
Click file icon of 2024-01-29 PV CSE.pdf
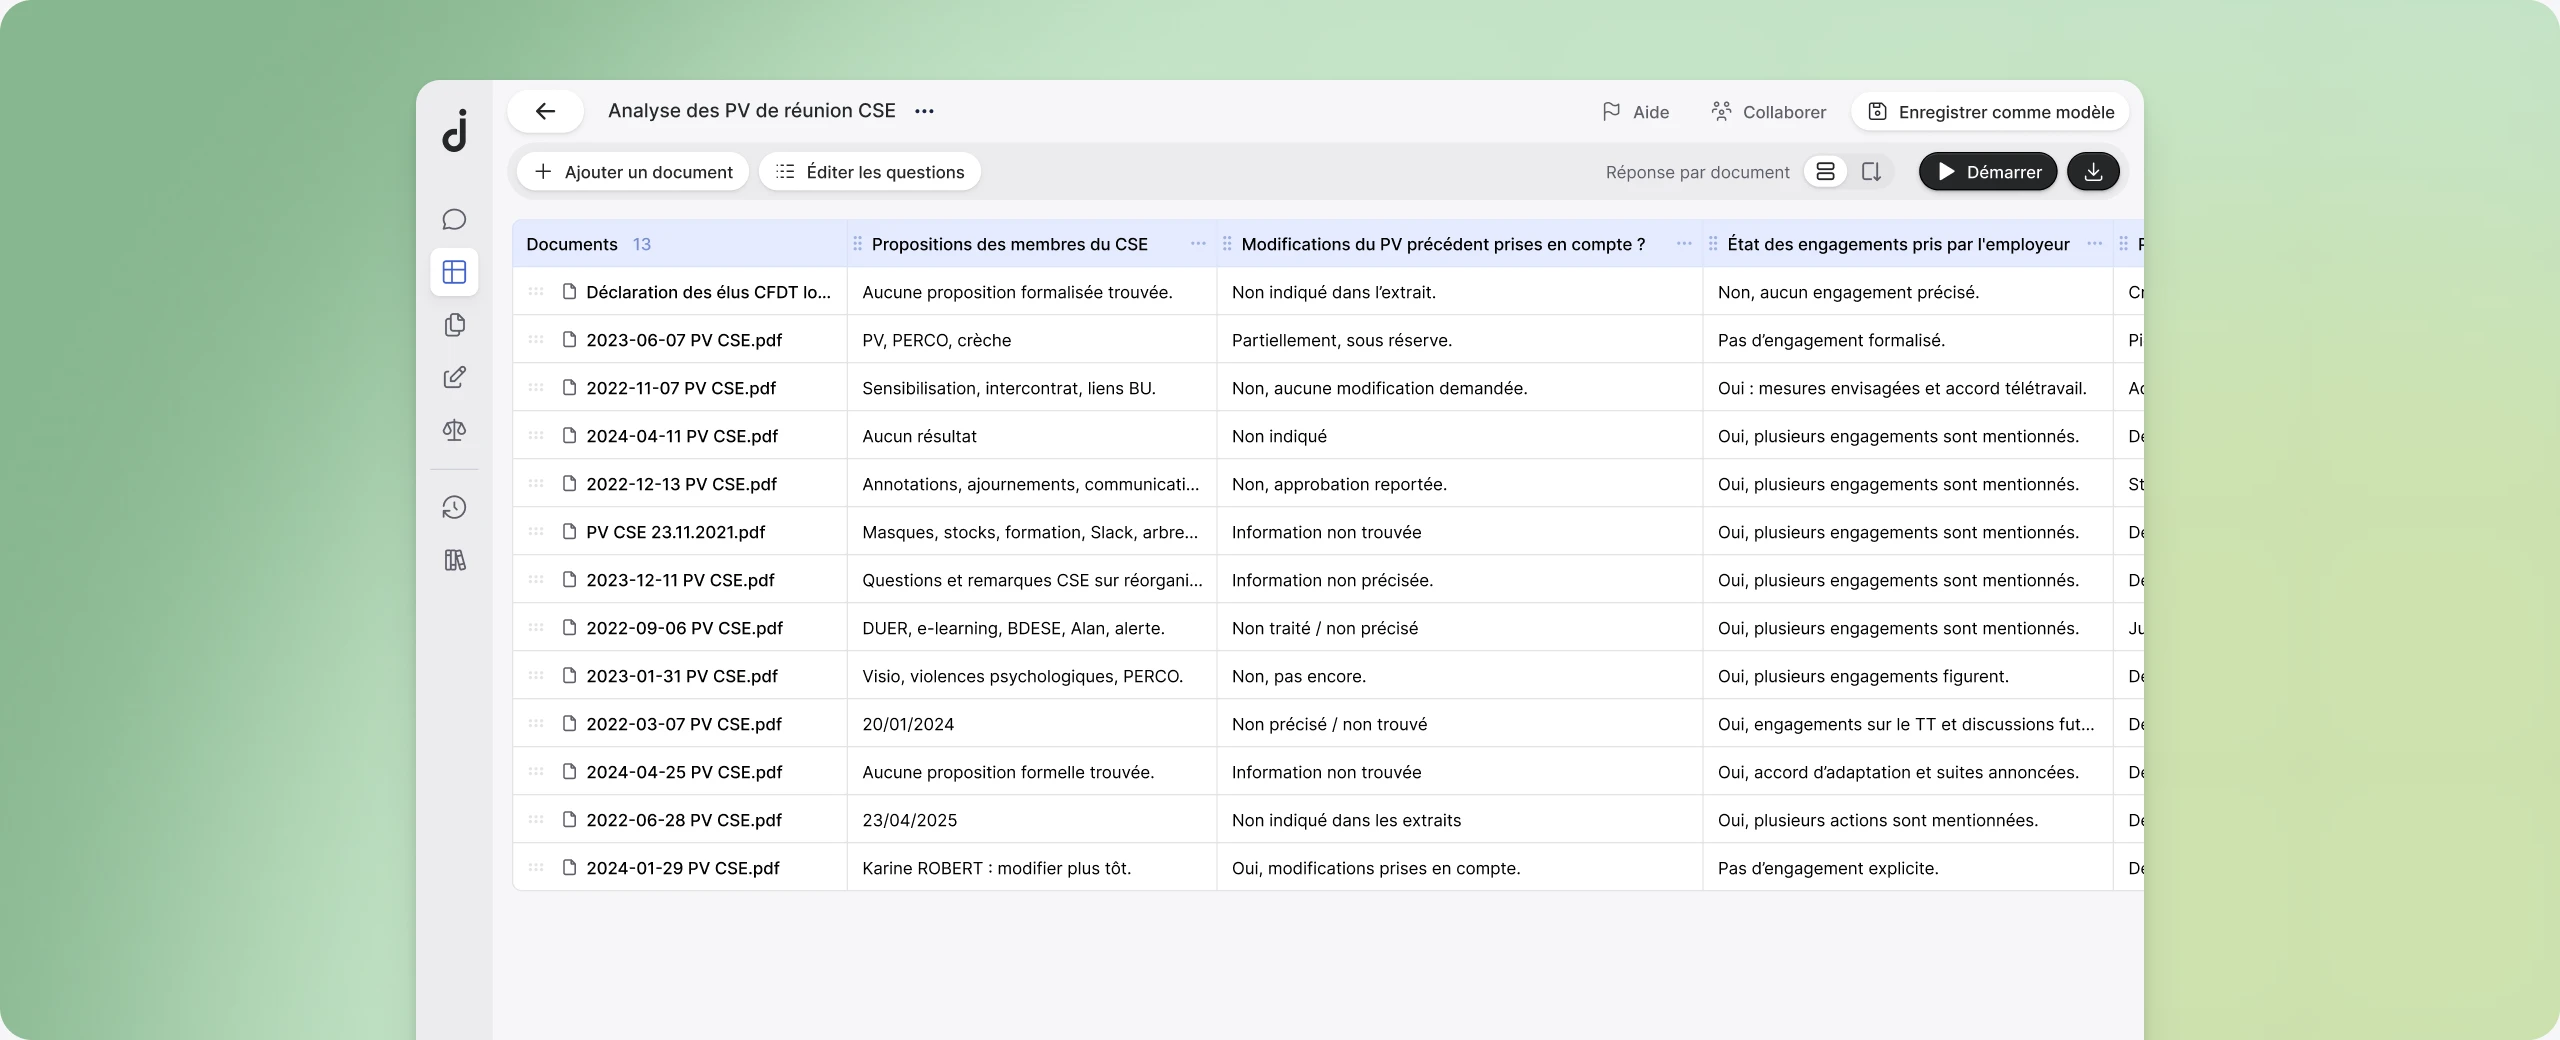[570, 868]
